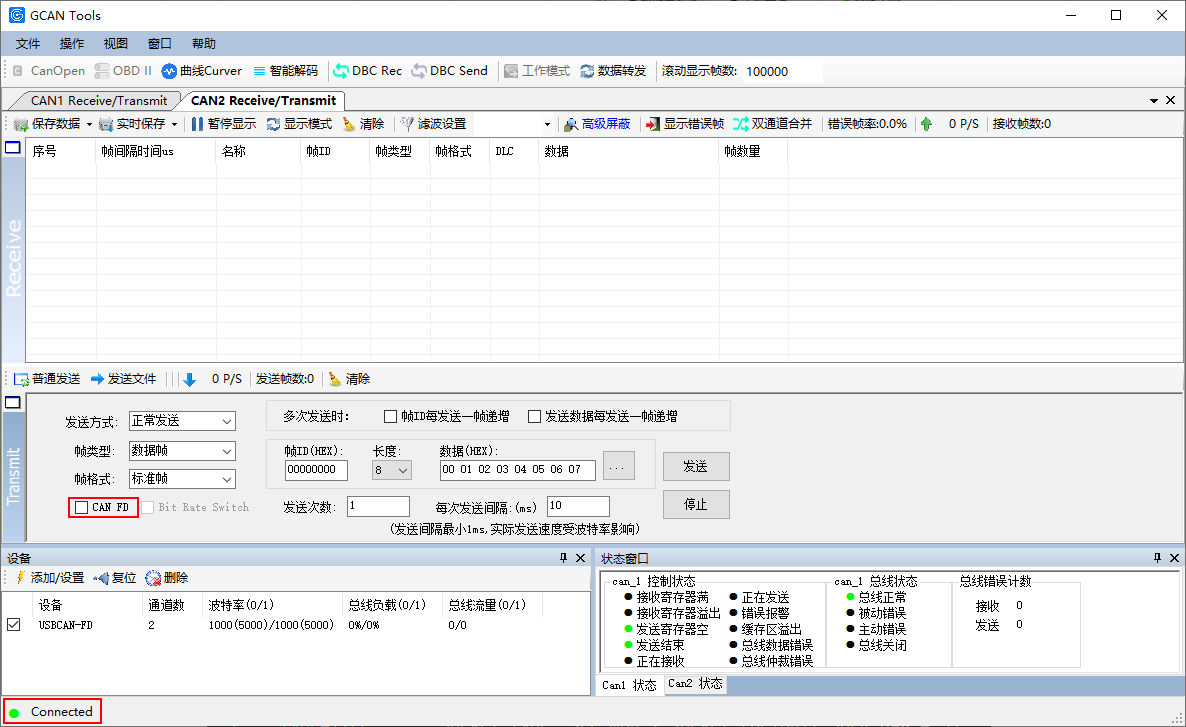Screen dimensions: 1186x727
Task: Click the 智能解码 toolbar icon
Action: (x=259, y=71)
